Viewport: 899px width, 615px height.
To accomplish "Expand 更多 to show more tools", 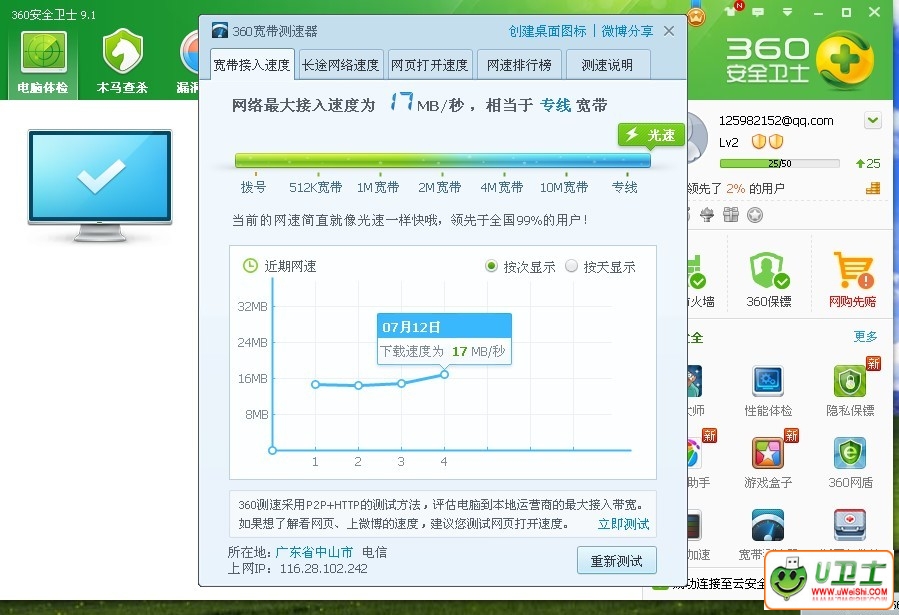I will 865,337.
